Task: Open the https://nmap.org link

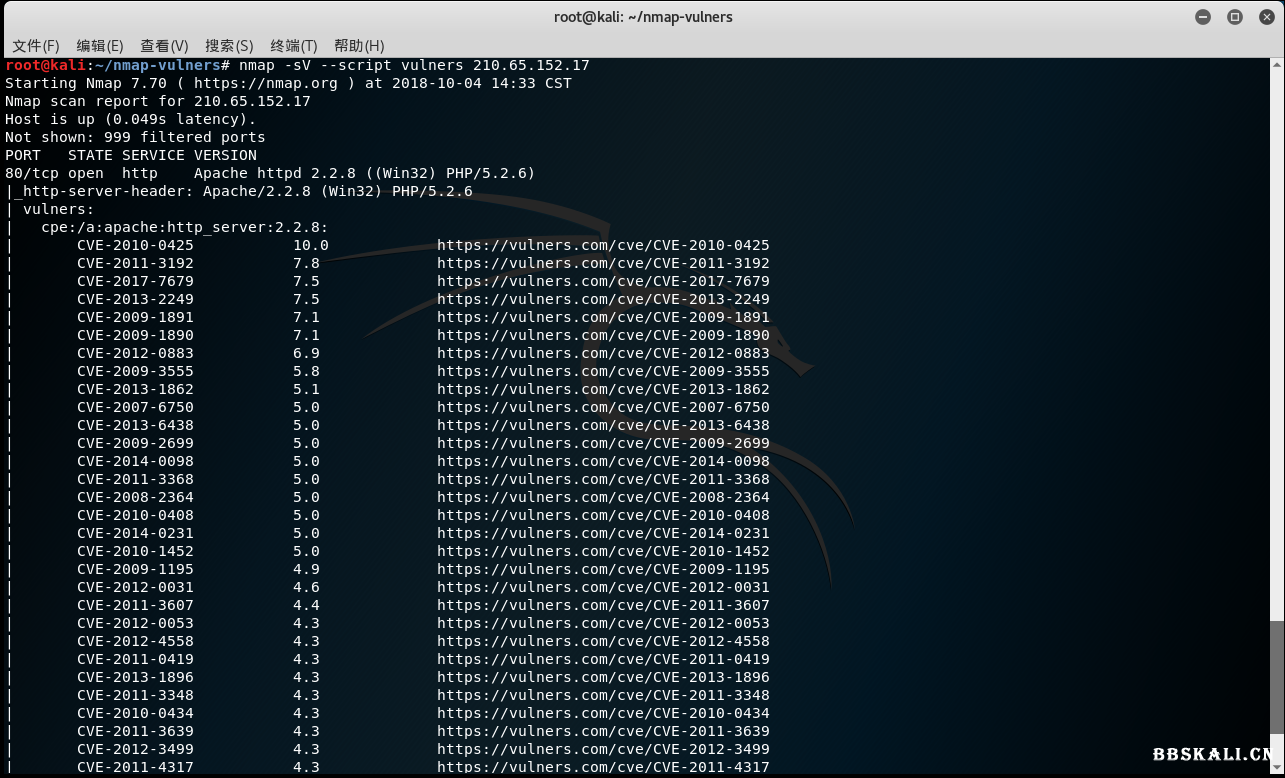Action: click(x=266, y=84)
